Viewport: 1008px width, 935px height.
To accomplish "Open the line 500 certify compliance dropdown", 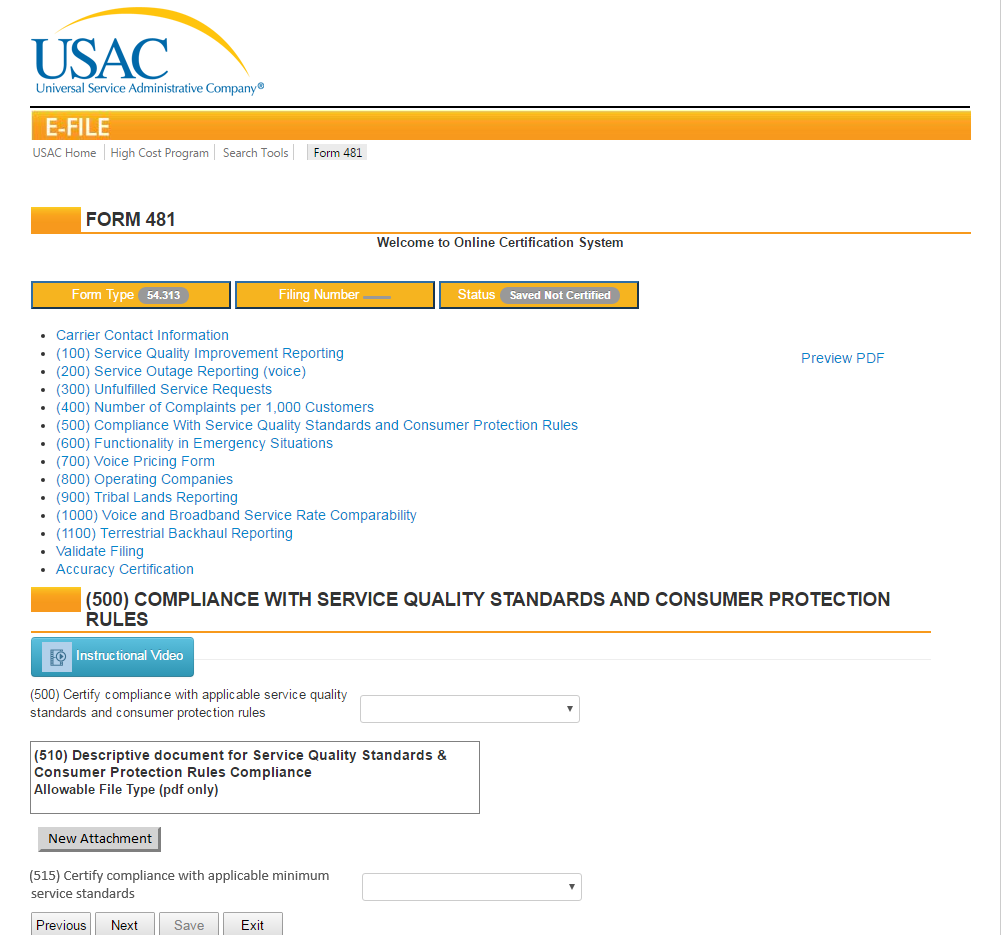I will (x=469, y=709).
